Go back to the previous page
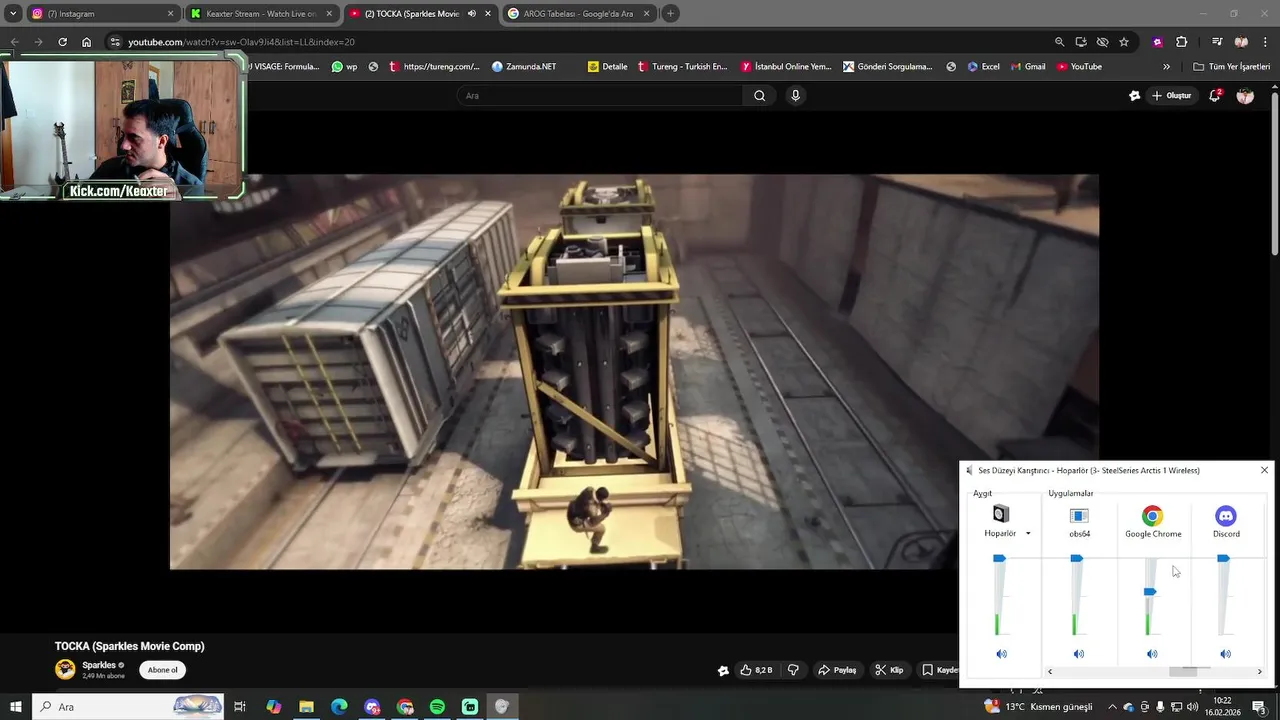The width and height of the screenshot is (1280, 720). 14,42
